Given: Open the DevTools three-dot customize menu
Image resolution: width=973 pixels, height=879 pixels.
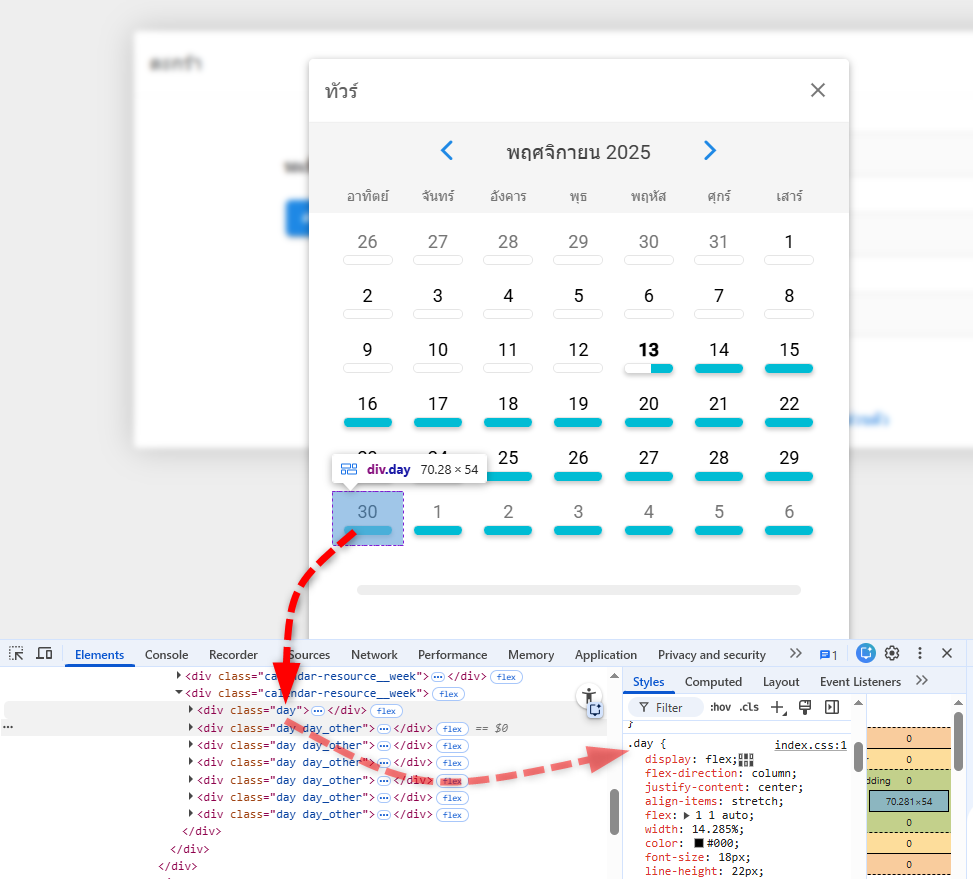Looking at the screenshot, I should 920,653.
